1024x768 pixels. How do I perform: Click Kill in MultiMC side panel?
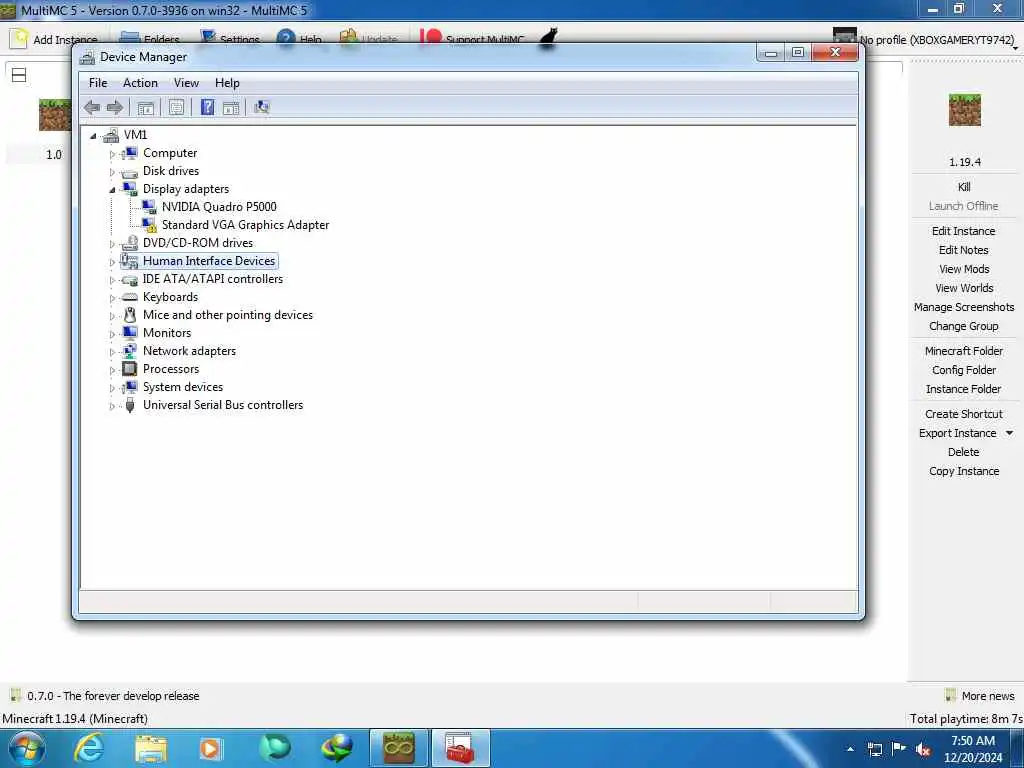[964, 187]
